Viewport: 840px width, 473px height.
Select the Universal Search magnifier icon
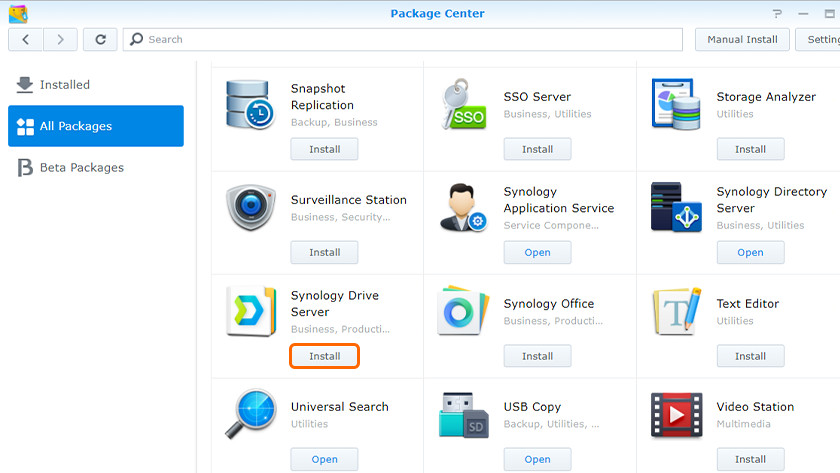pyautogui.click(x=250, y=415)
